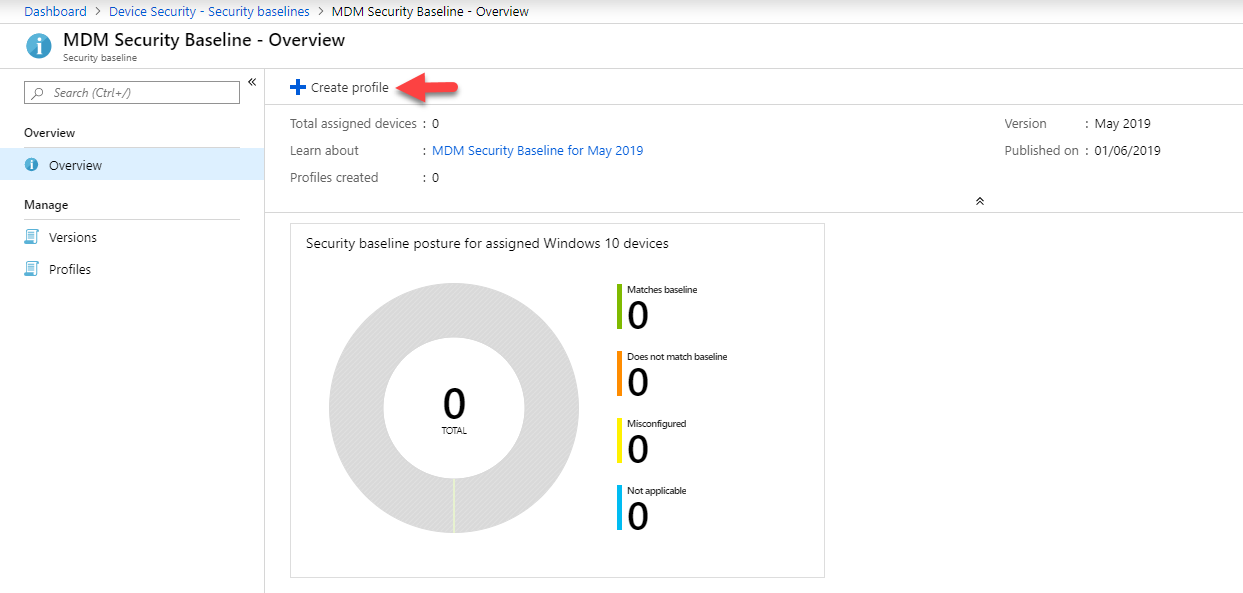Collapse the essentials section with up chevrons
This screenshot has width=1243, height=593.
point(980,201)
